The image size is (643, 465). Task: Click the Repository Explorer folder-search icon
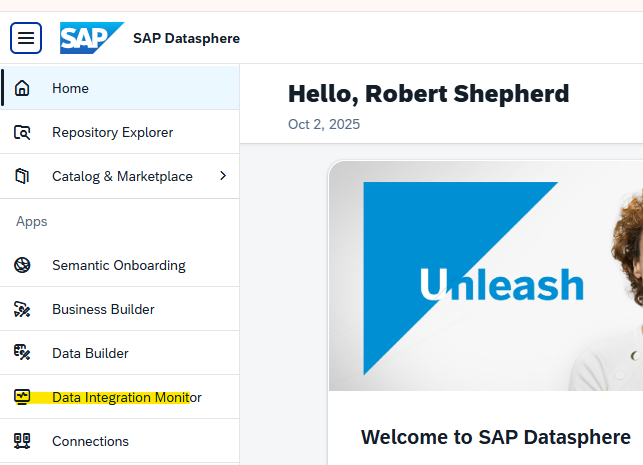pos(22,132)
